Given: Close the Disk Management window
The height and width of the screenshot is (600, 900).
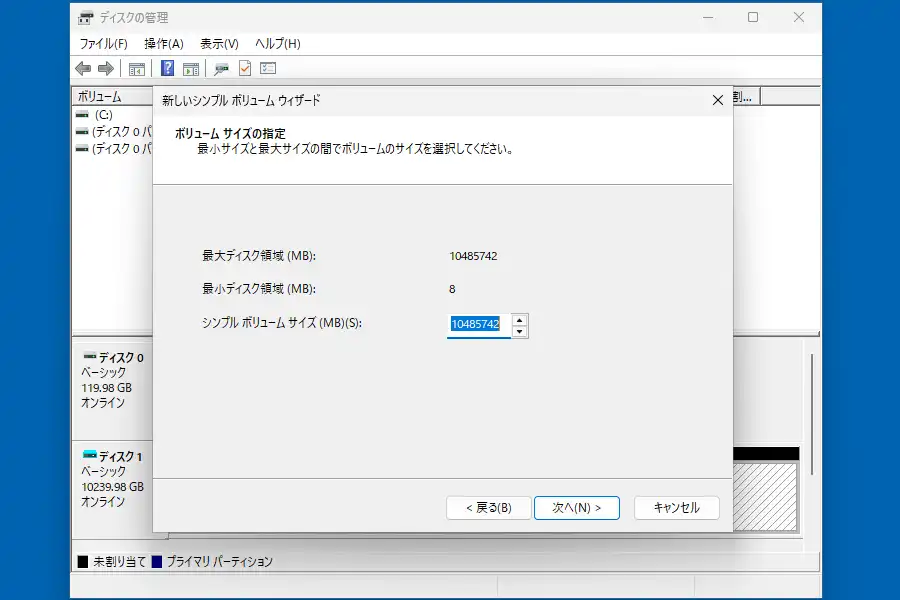Looking at the screenshot, I should coord(799,18).
